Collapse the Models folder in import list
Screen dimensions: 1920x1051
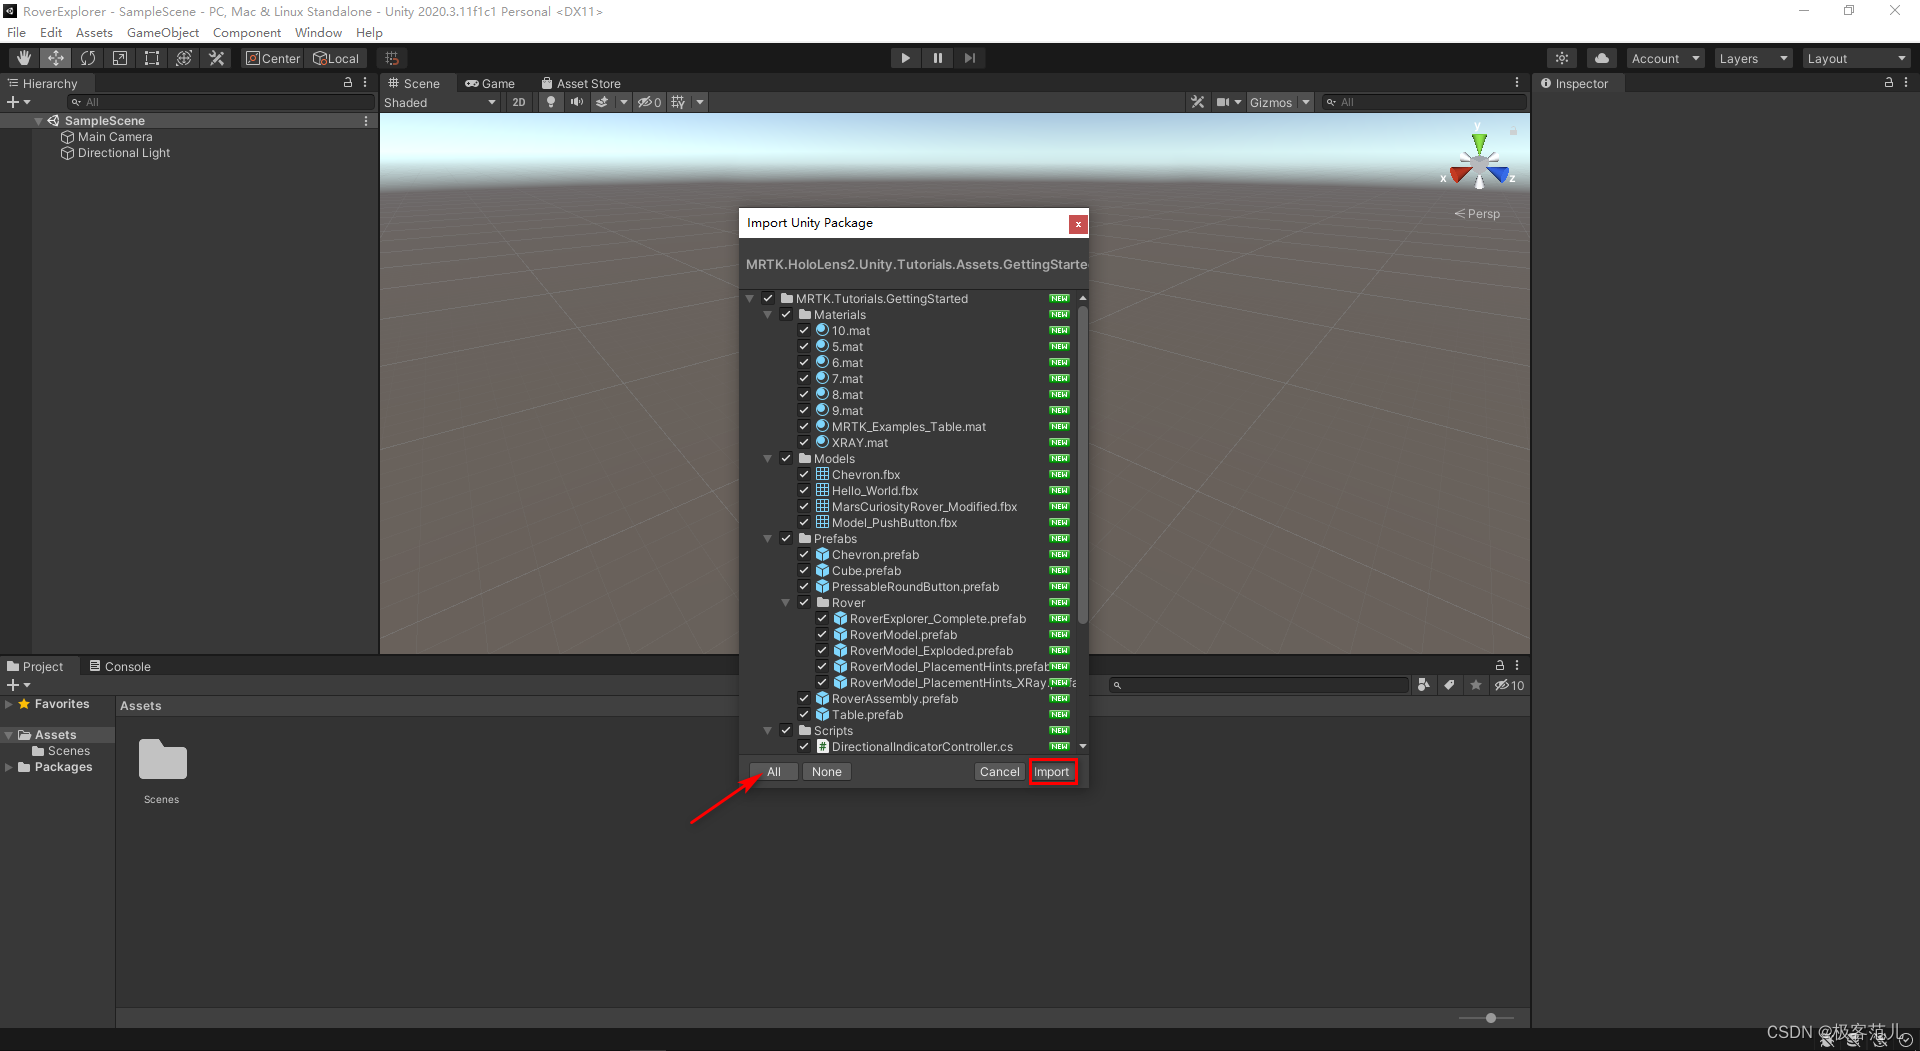(x=768, y=459)
